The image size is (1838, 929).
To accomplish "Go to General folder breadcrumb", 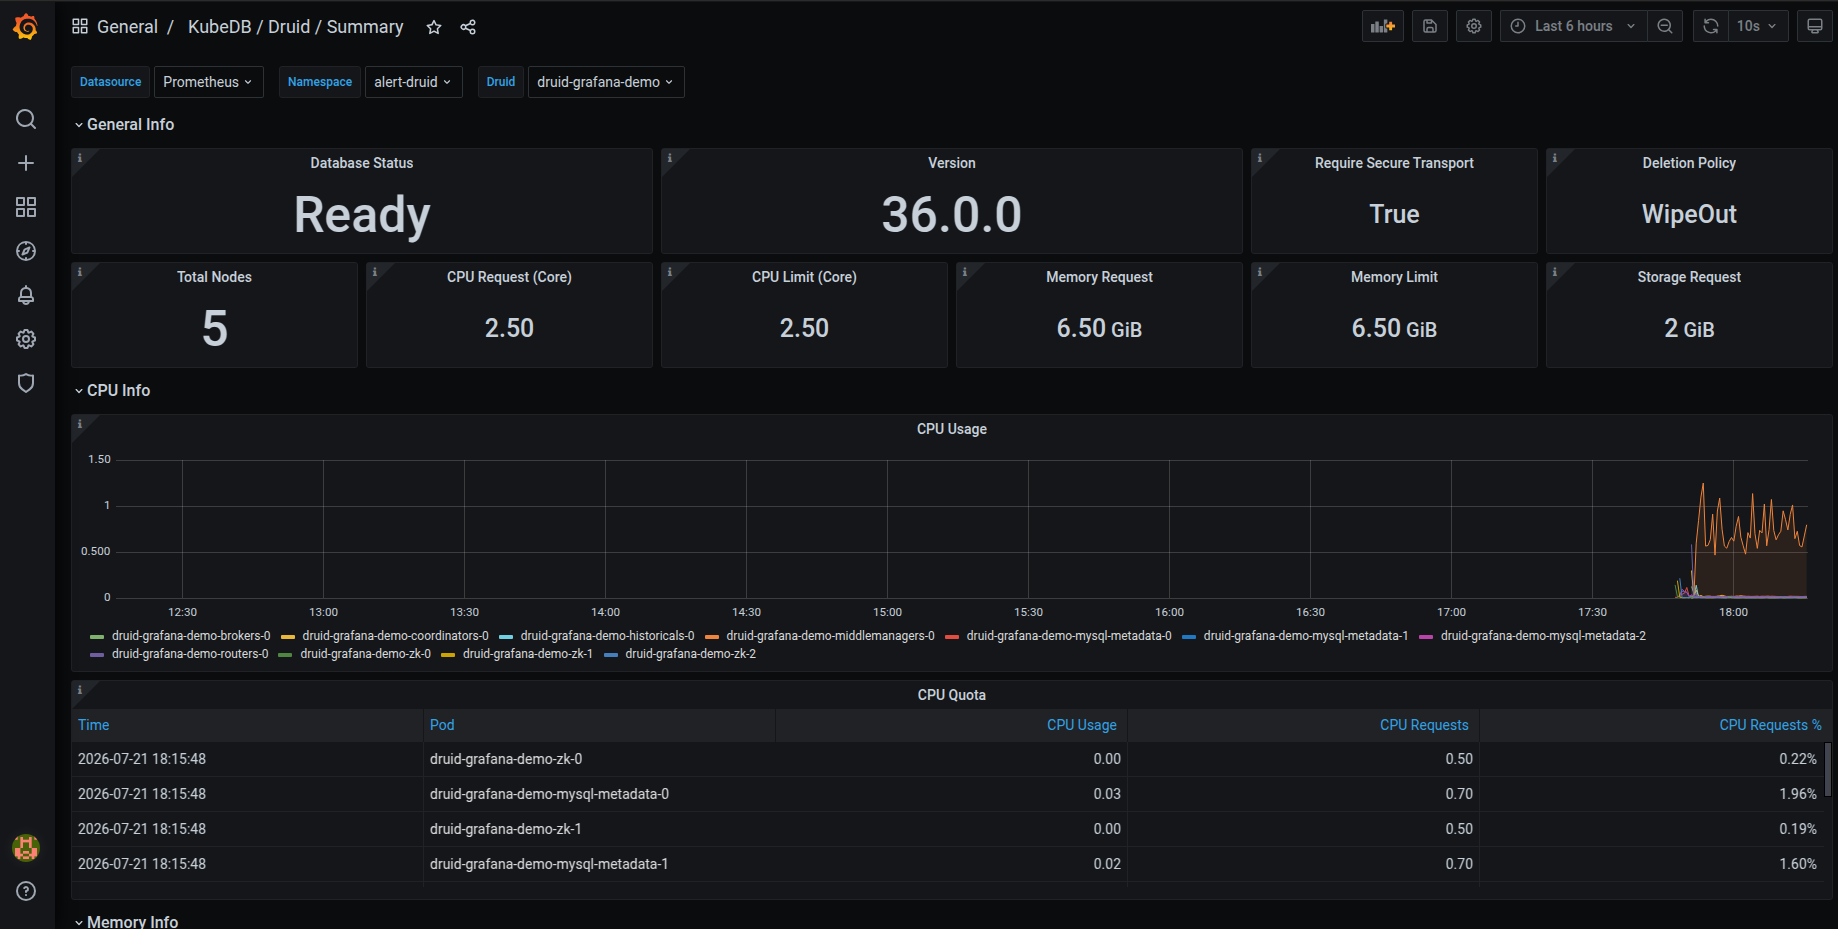I will pos(127,27).
